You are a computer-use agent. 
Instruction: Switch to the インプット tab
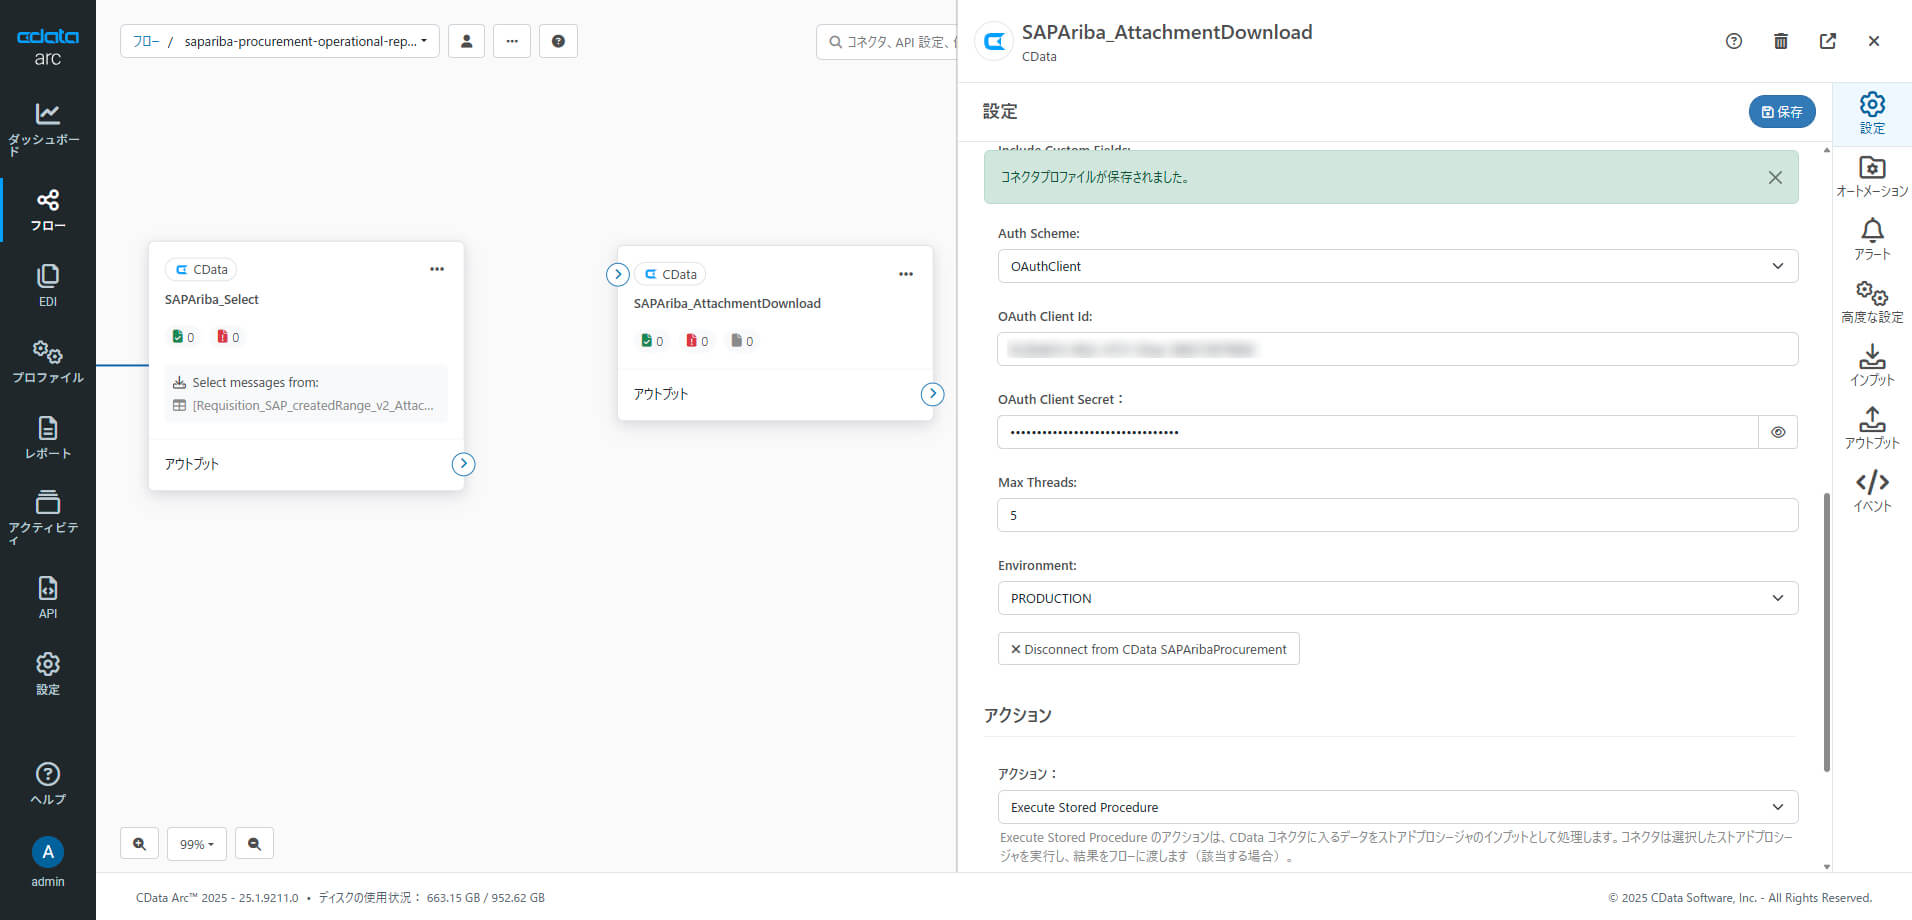[1872, 366]
